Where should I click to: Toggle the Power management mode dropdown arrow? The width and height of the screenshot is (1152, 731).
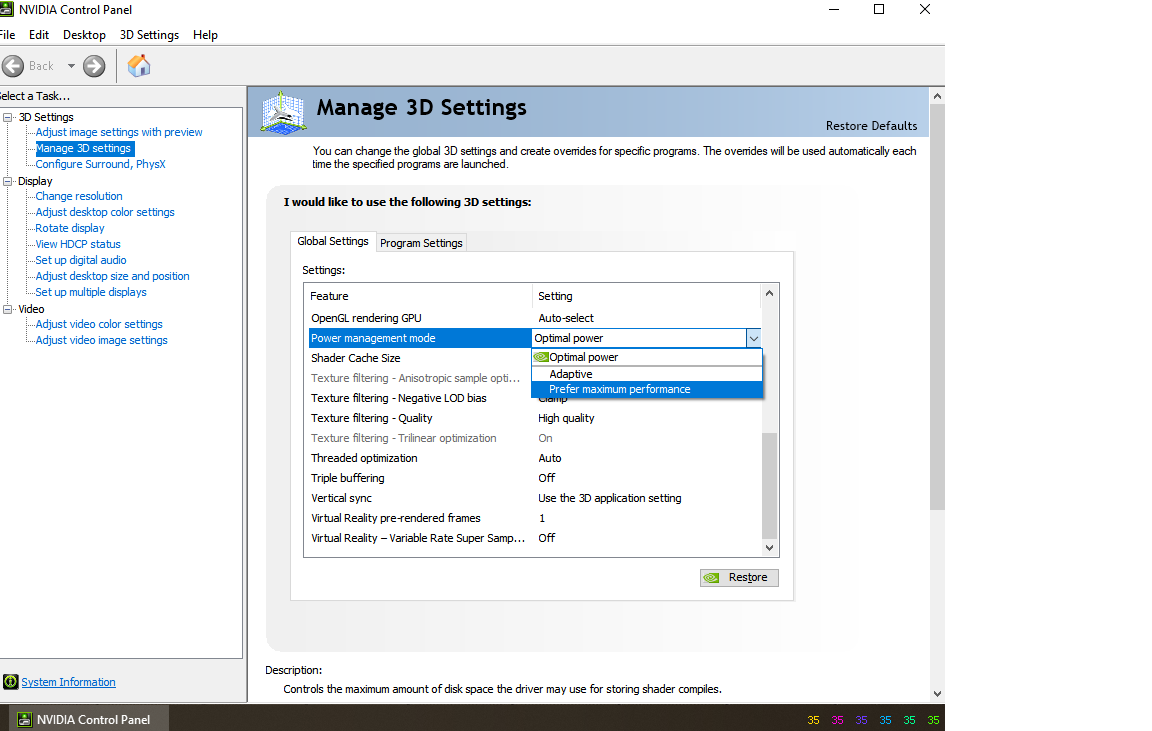754,339
